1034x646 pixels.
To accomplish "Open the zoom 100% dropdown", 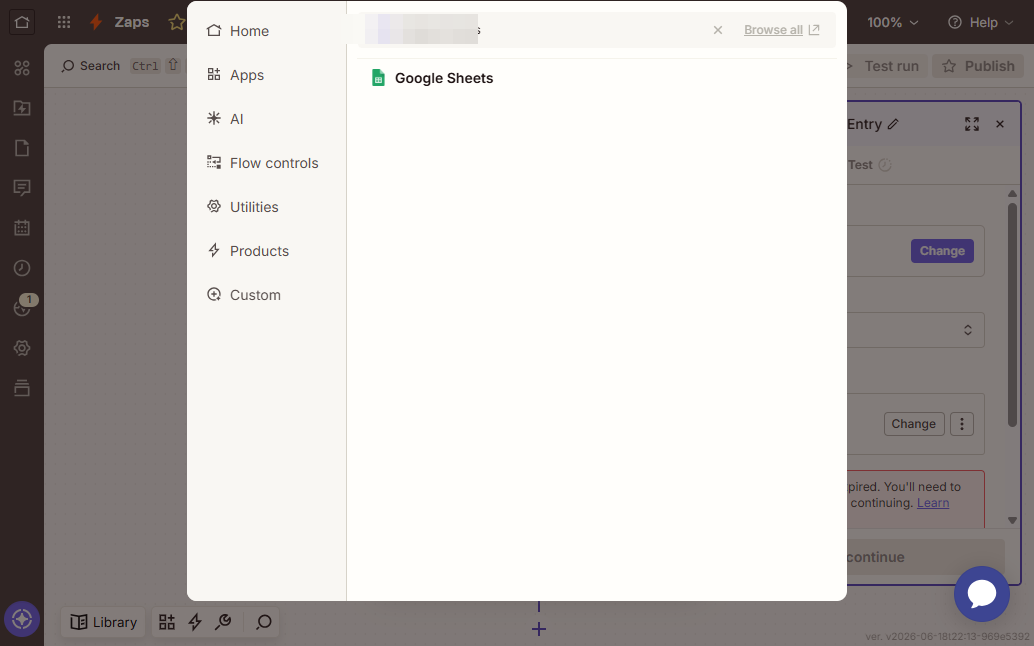I will tap(892, 22).
